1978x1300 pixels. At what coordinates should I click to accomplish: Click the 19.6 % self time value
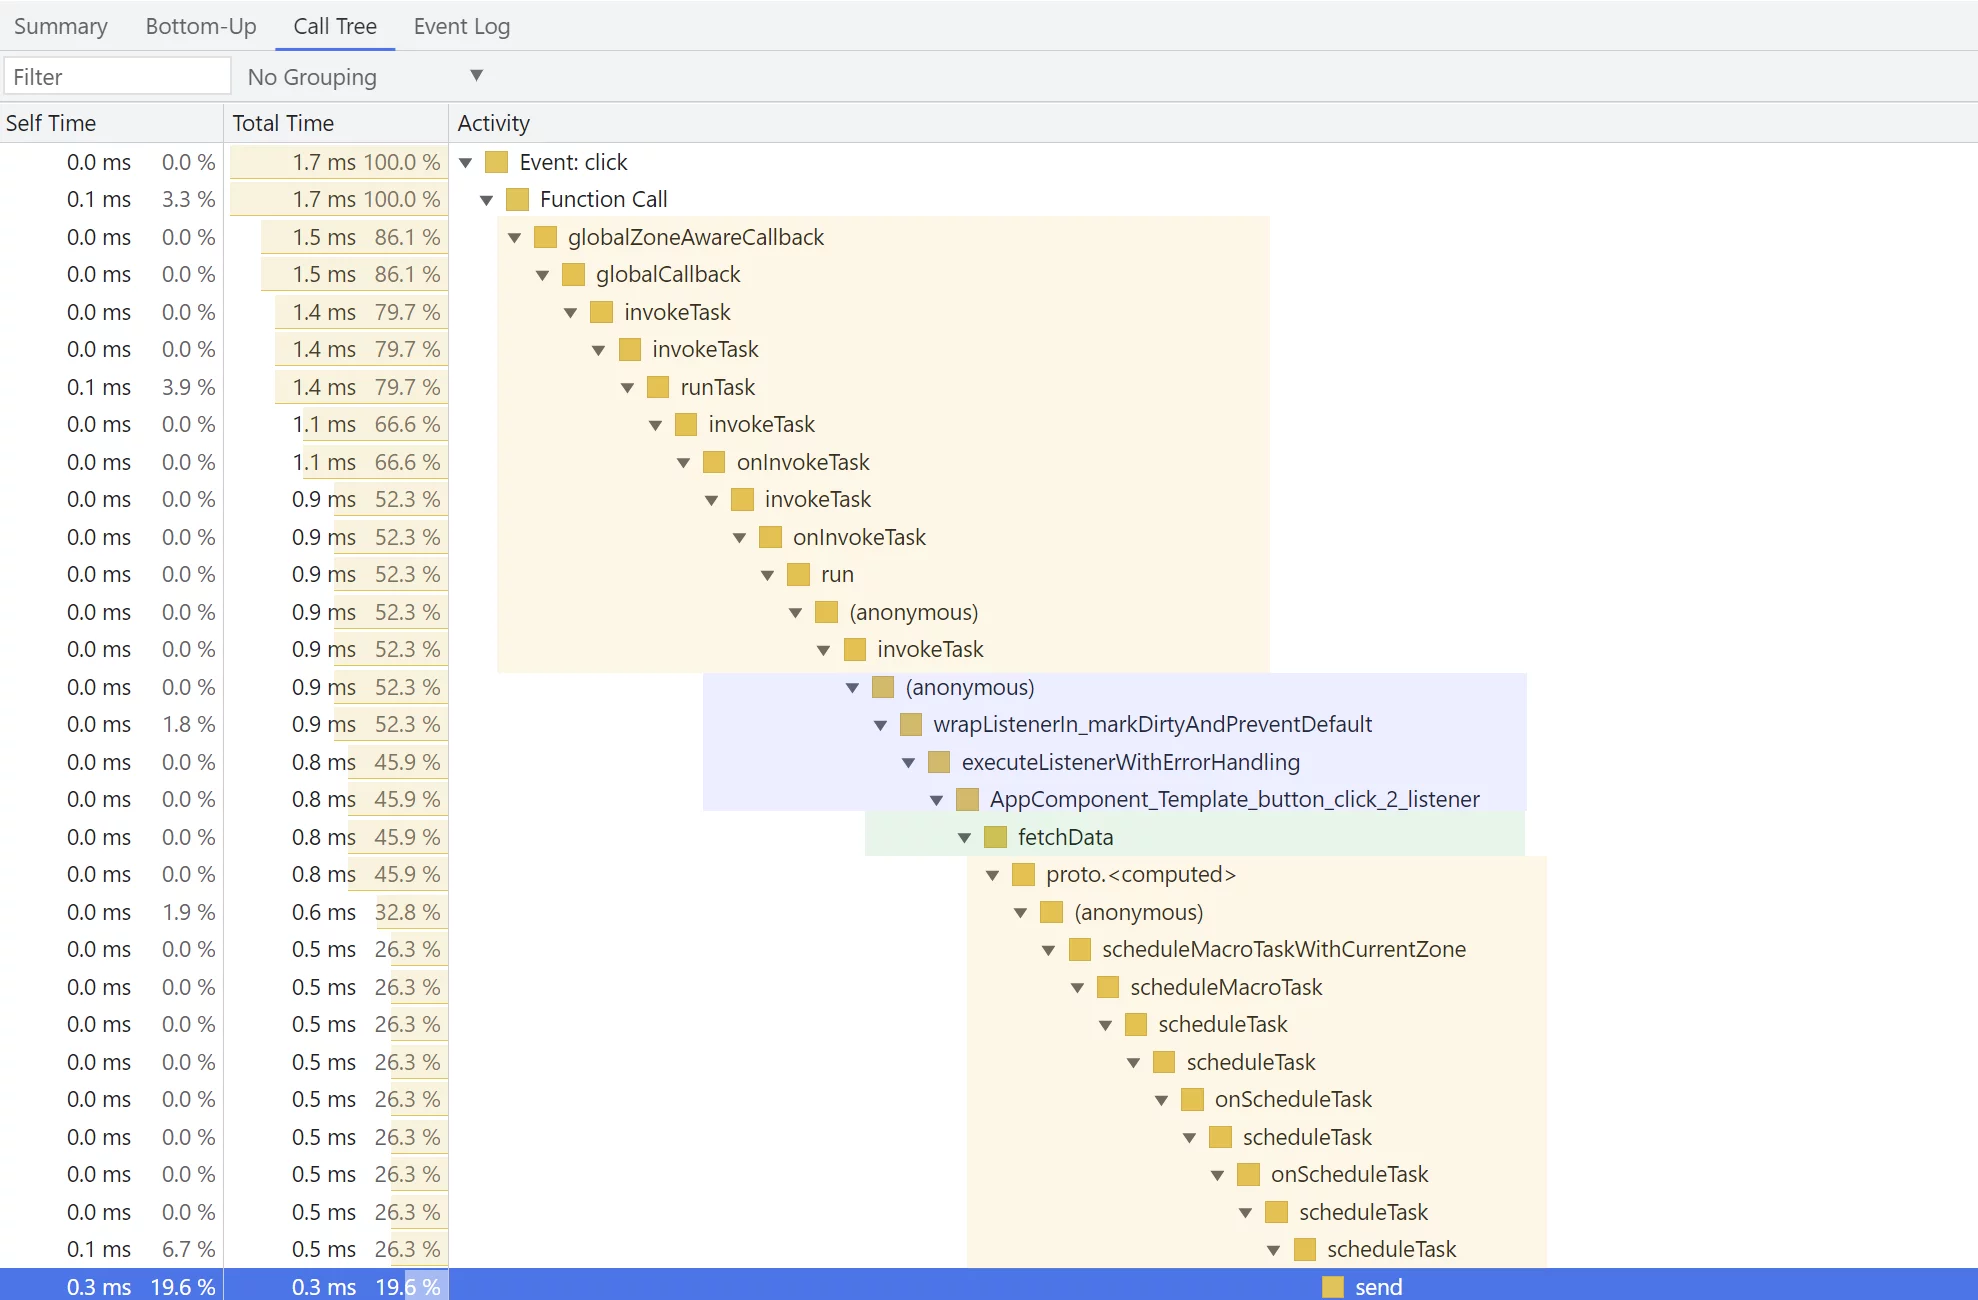183,1287
